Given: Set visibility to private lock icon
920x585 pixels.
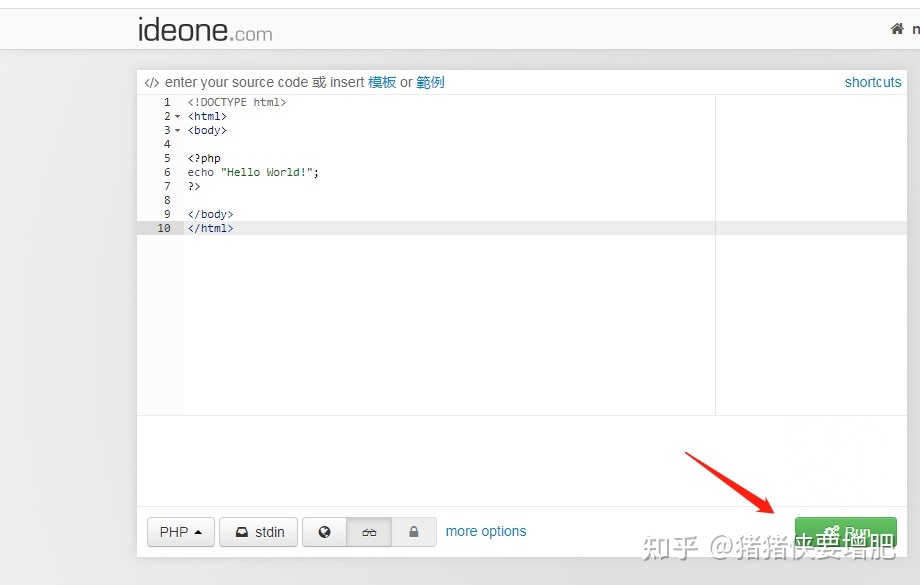Looking at the screenshot, I should (414, 532).
